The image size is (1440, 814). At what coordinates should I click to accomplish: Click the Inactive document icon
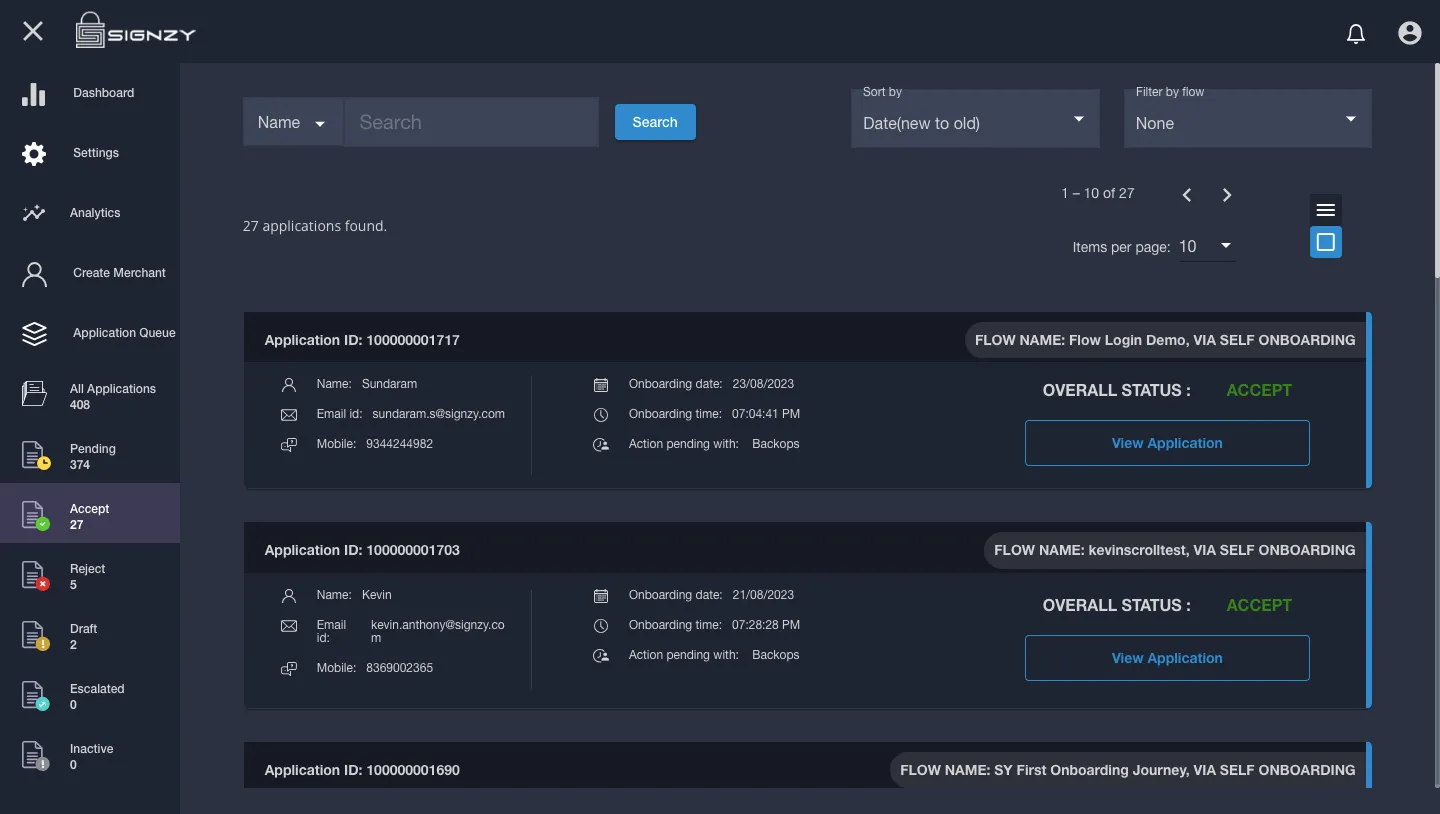click(35, 755)
